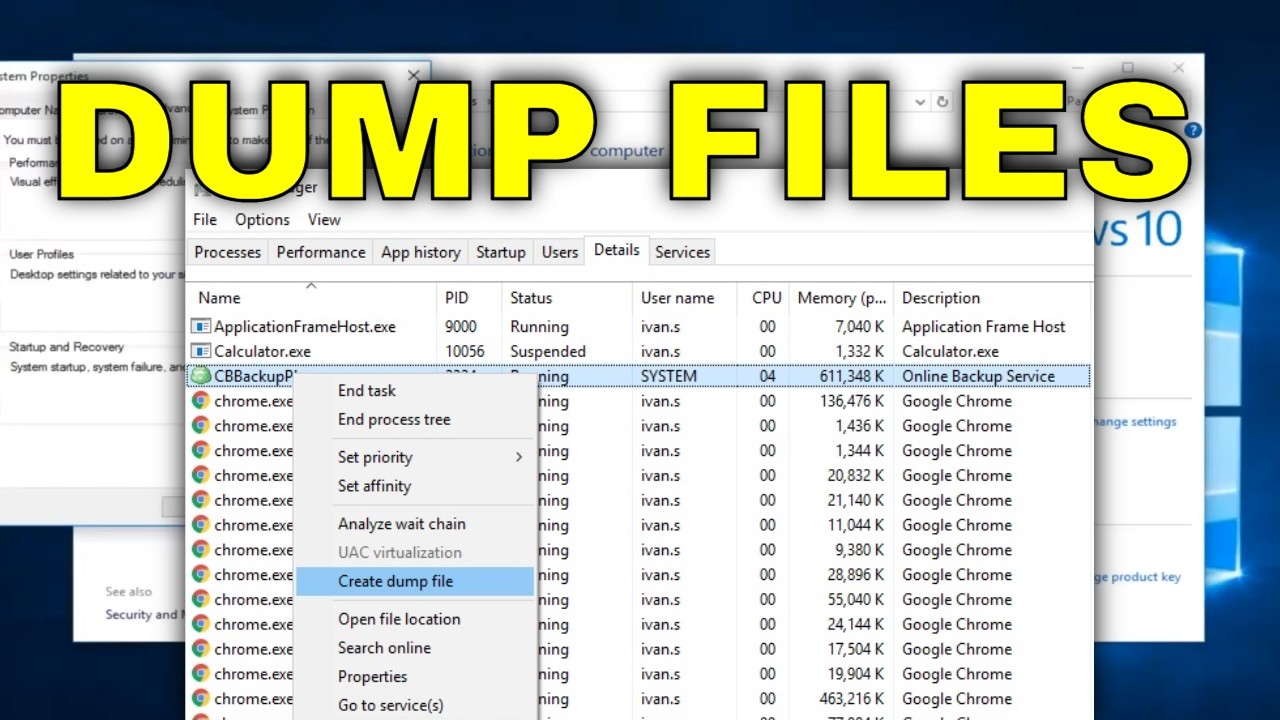Select the Details tab

(x=617, y=250)
